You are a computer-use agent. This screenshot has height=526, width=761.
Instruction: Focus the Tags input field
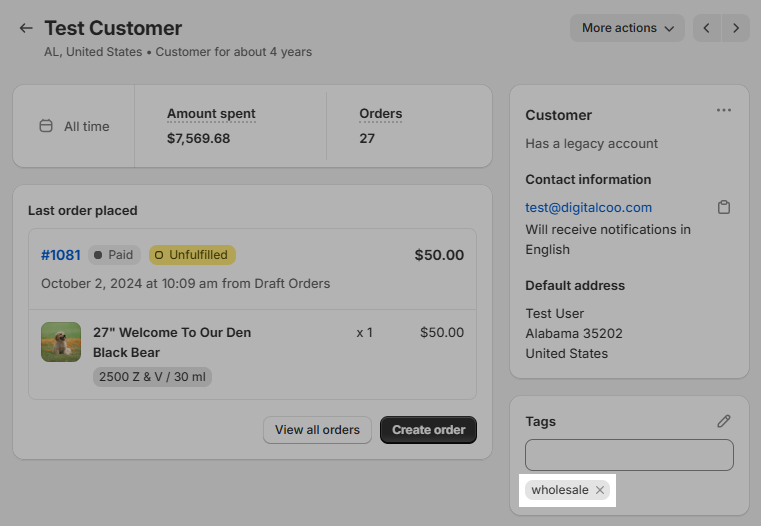coord(629,455)
